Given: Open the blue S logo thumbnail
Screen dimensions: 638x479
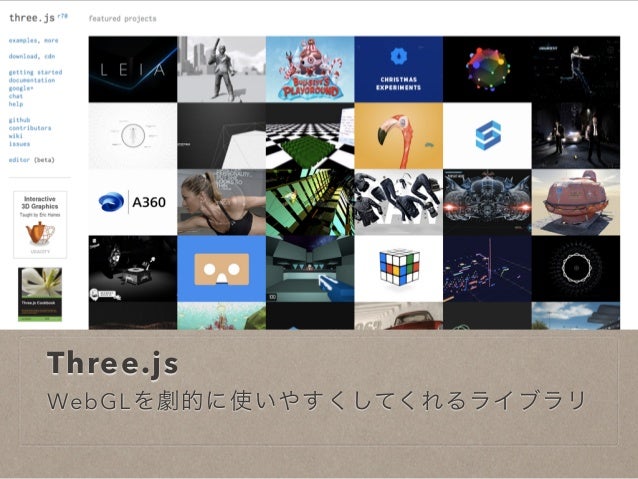Looking at the screenshot, I should pyautogui.click(x=487, y=136).
